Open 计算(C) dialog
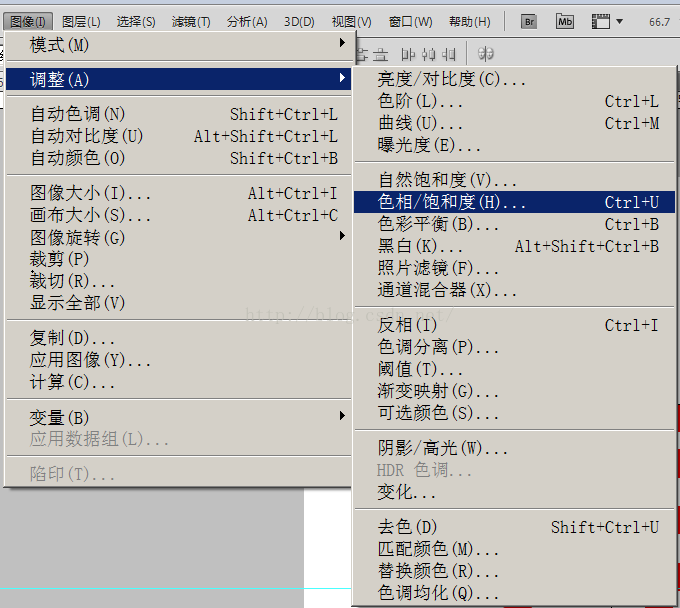The width and height of the screenshot is (680, 608). coord(179,382)
